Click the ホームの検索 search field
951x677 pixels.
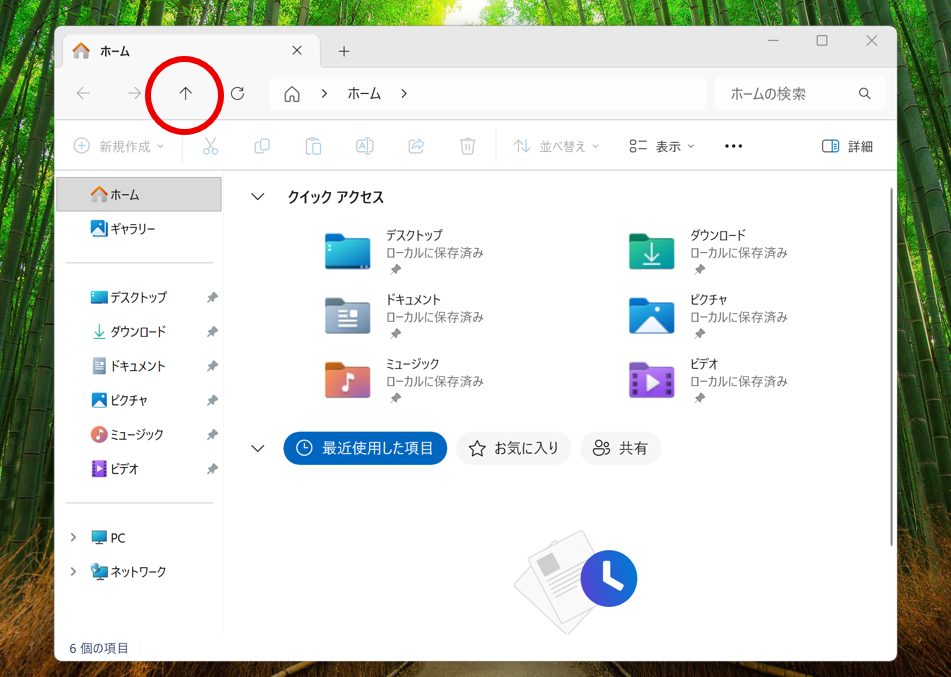click(785, 94)
